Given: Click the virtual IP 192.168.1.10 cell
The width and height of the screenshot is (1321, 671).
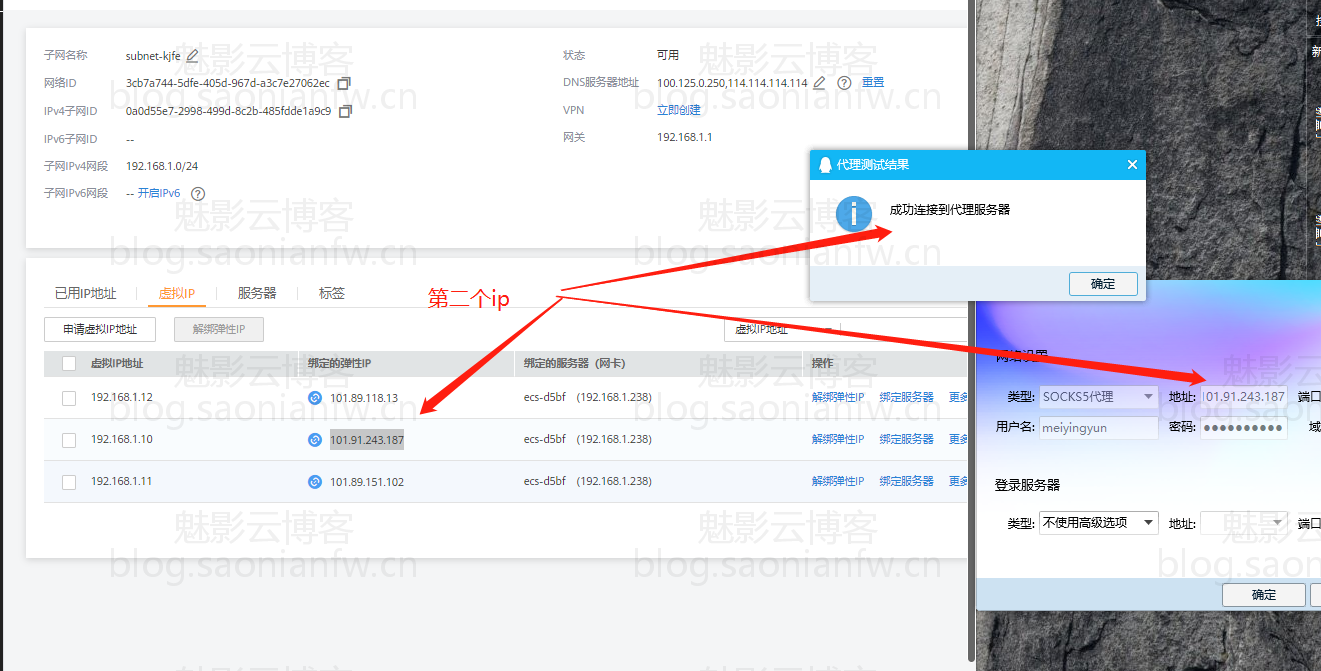Looking at the screenshot, I should click(x=122, y=440).
